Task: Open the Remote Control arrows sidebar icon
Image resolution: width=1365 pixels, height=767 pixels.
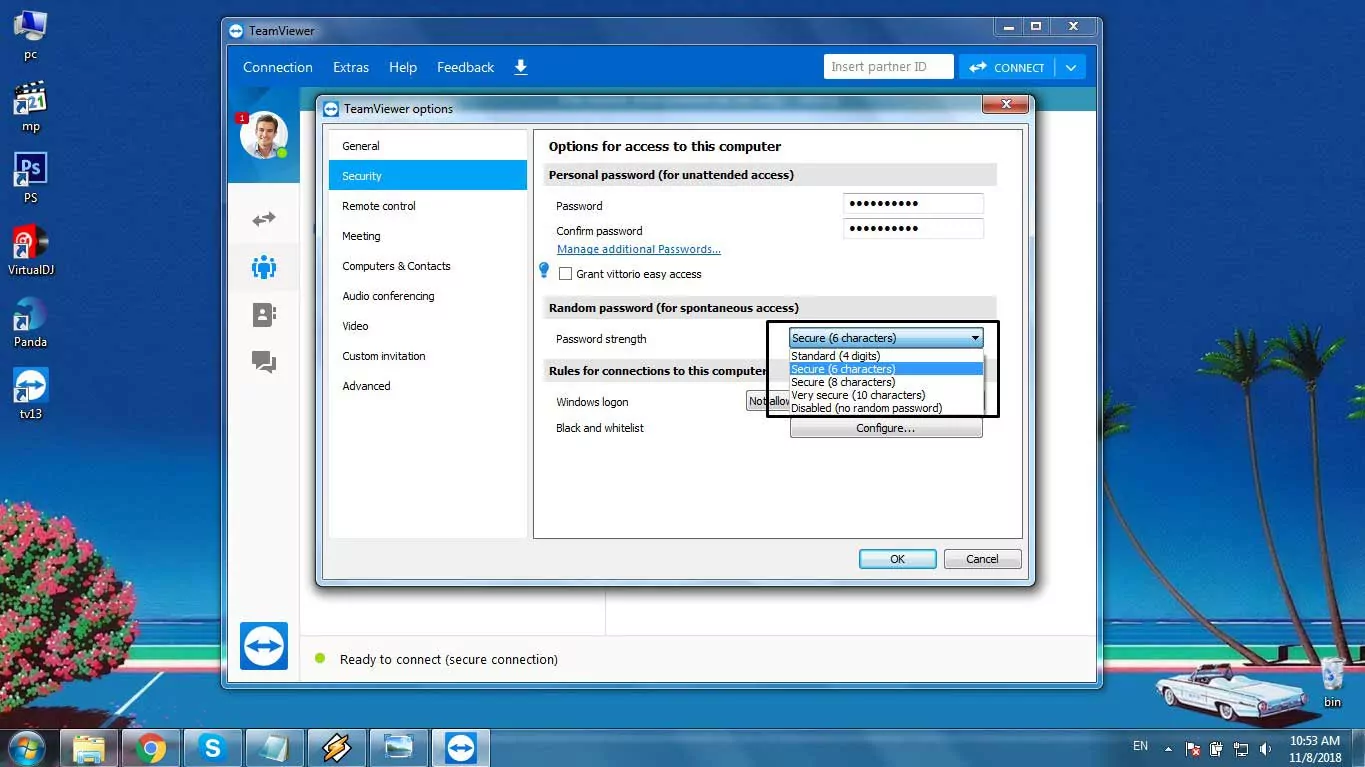Action: 264,219
